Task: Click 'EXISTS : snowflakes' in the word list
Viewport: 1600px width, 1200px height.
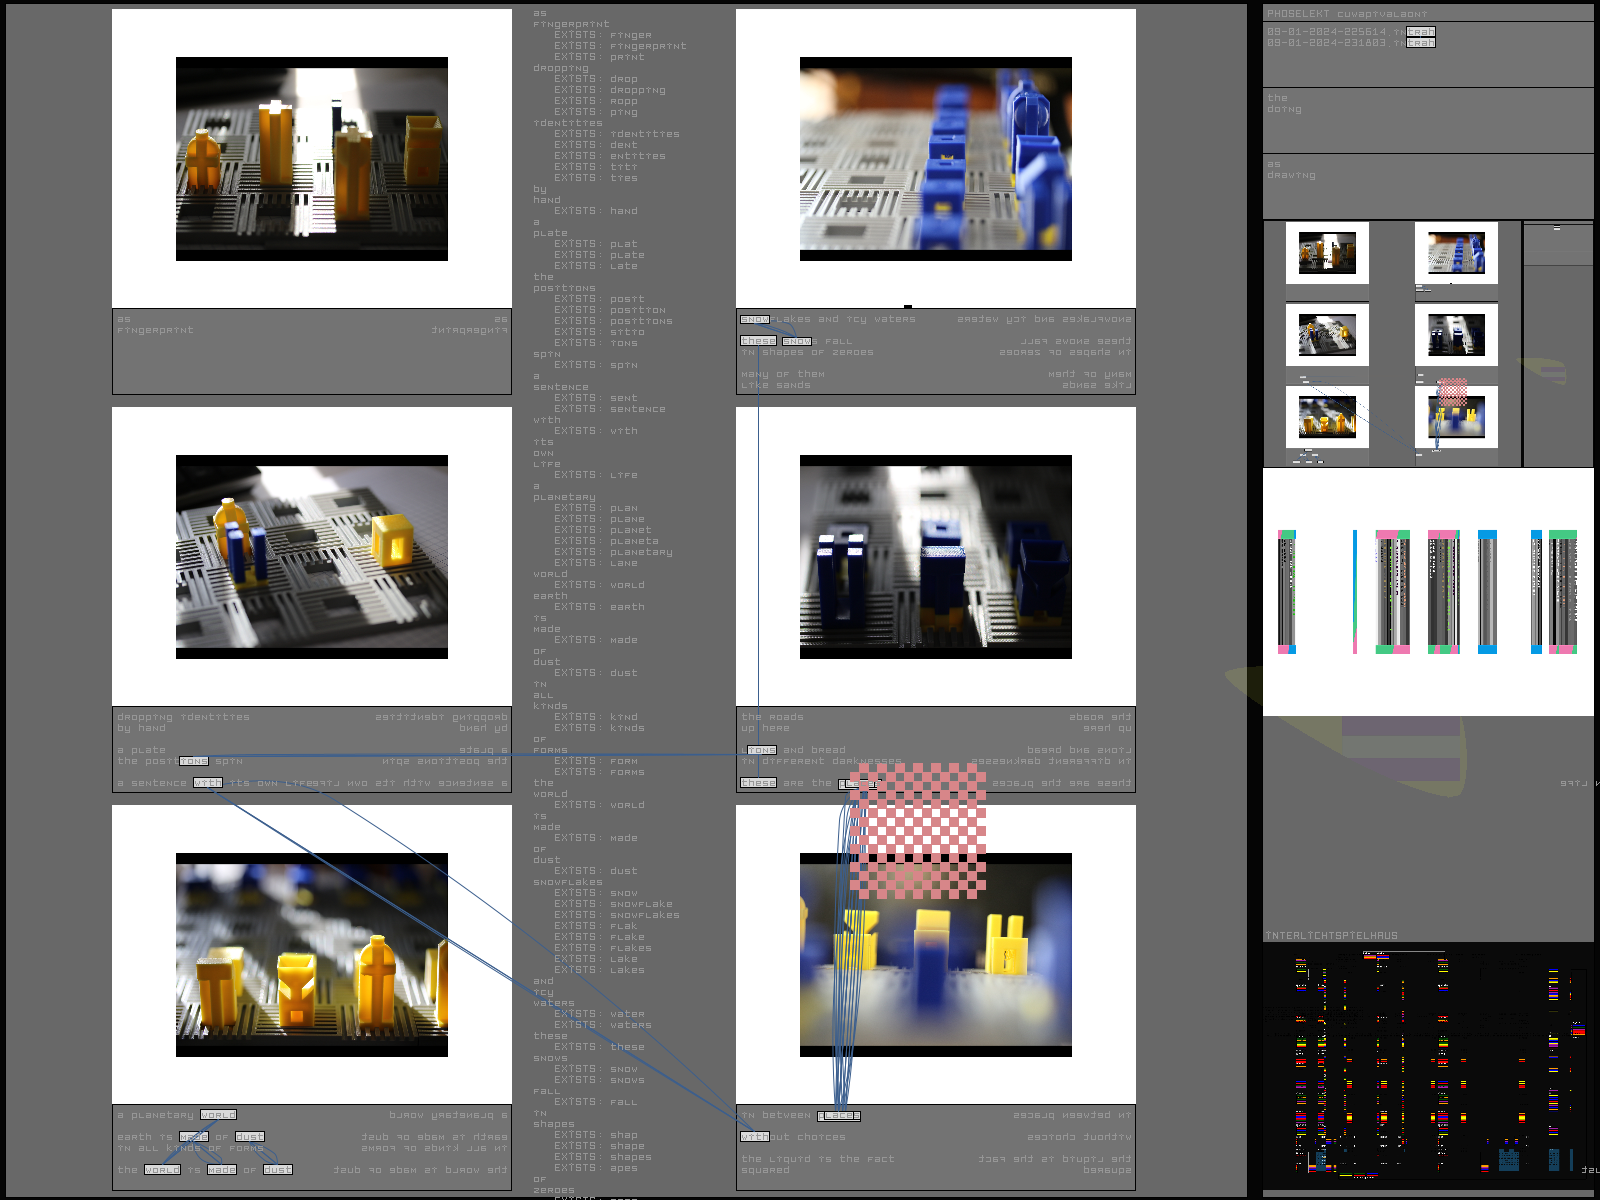Action: coord(616,915)
